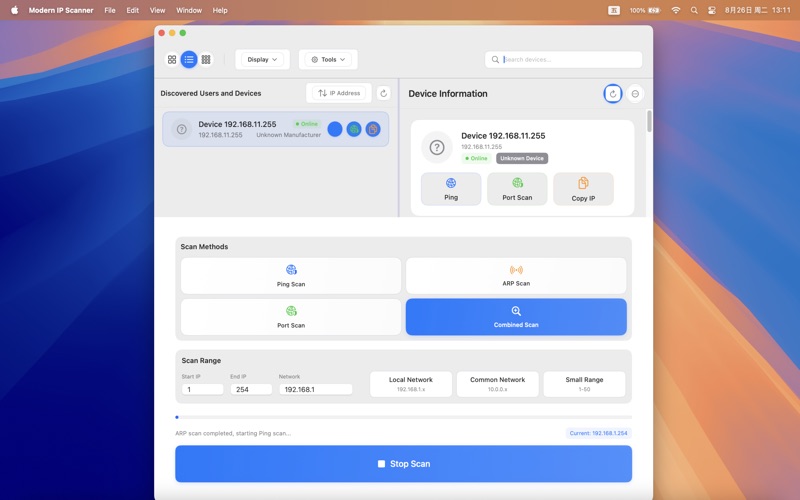The width and height of the screenshot is (800, 500).
Task: Click the green port scan icon in device row
Action: pyautogui.click(x=354, y=129)
